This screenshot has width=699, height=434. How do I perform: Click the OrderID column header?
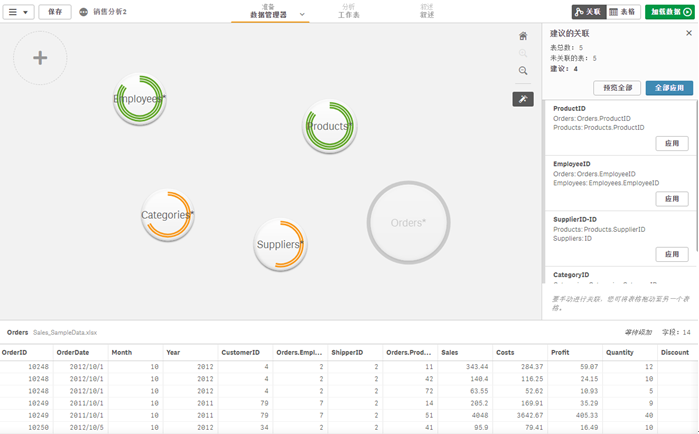[x=27, y=352]
